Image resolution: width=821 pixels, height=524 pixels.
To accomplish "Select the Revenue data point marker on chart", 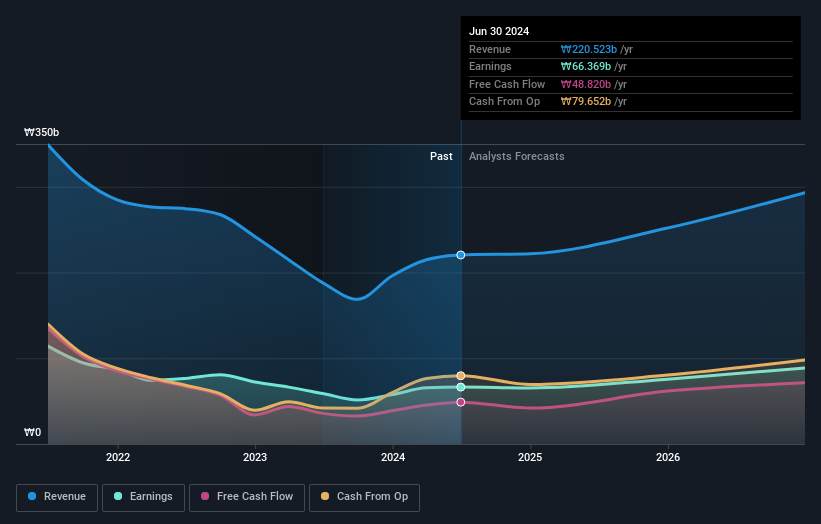I will coord(461,255).
